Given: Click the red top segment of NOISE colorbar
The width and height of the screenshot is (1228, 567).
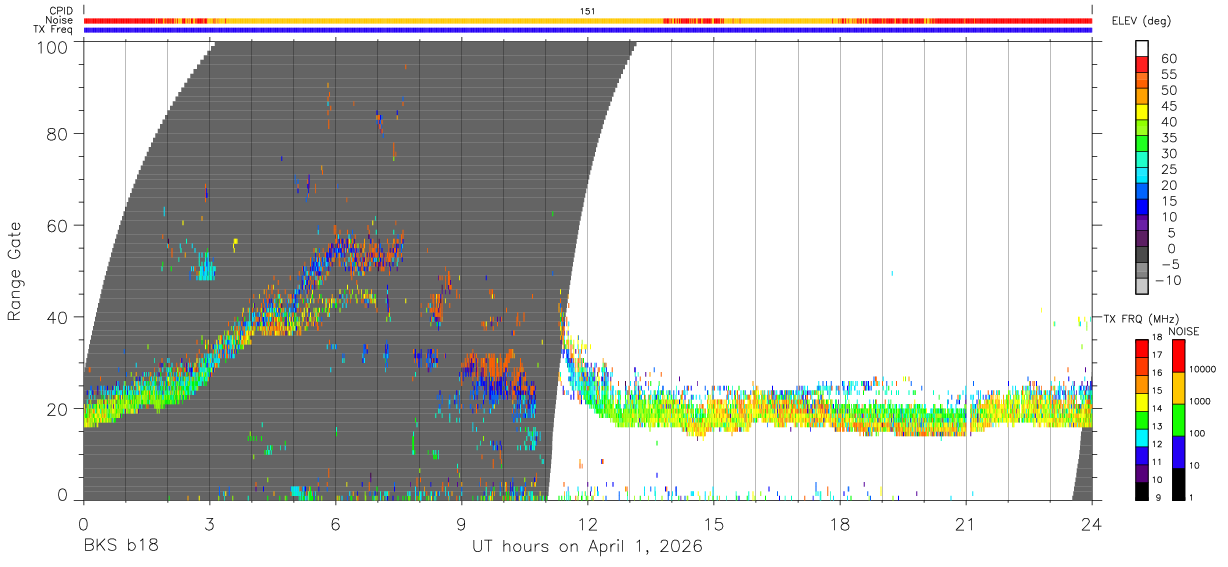Looking at the screenshot, I should pos(1179,355).
